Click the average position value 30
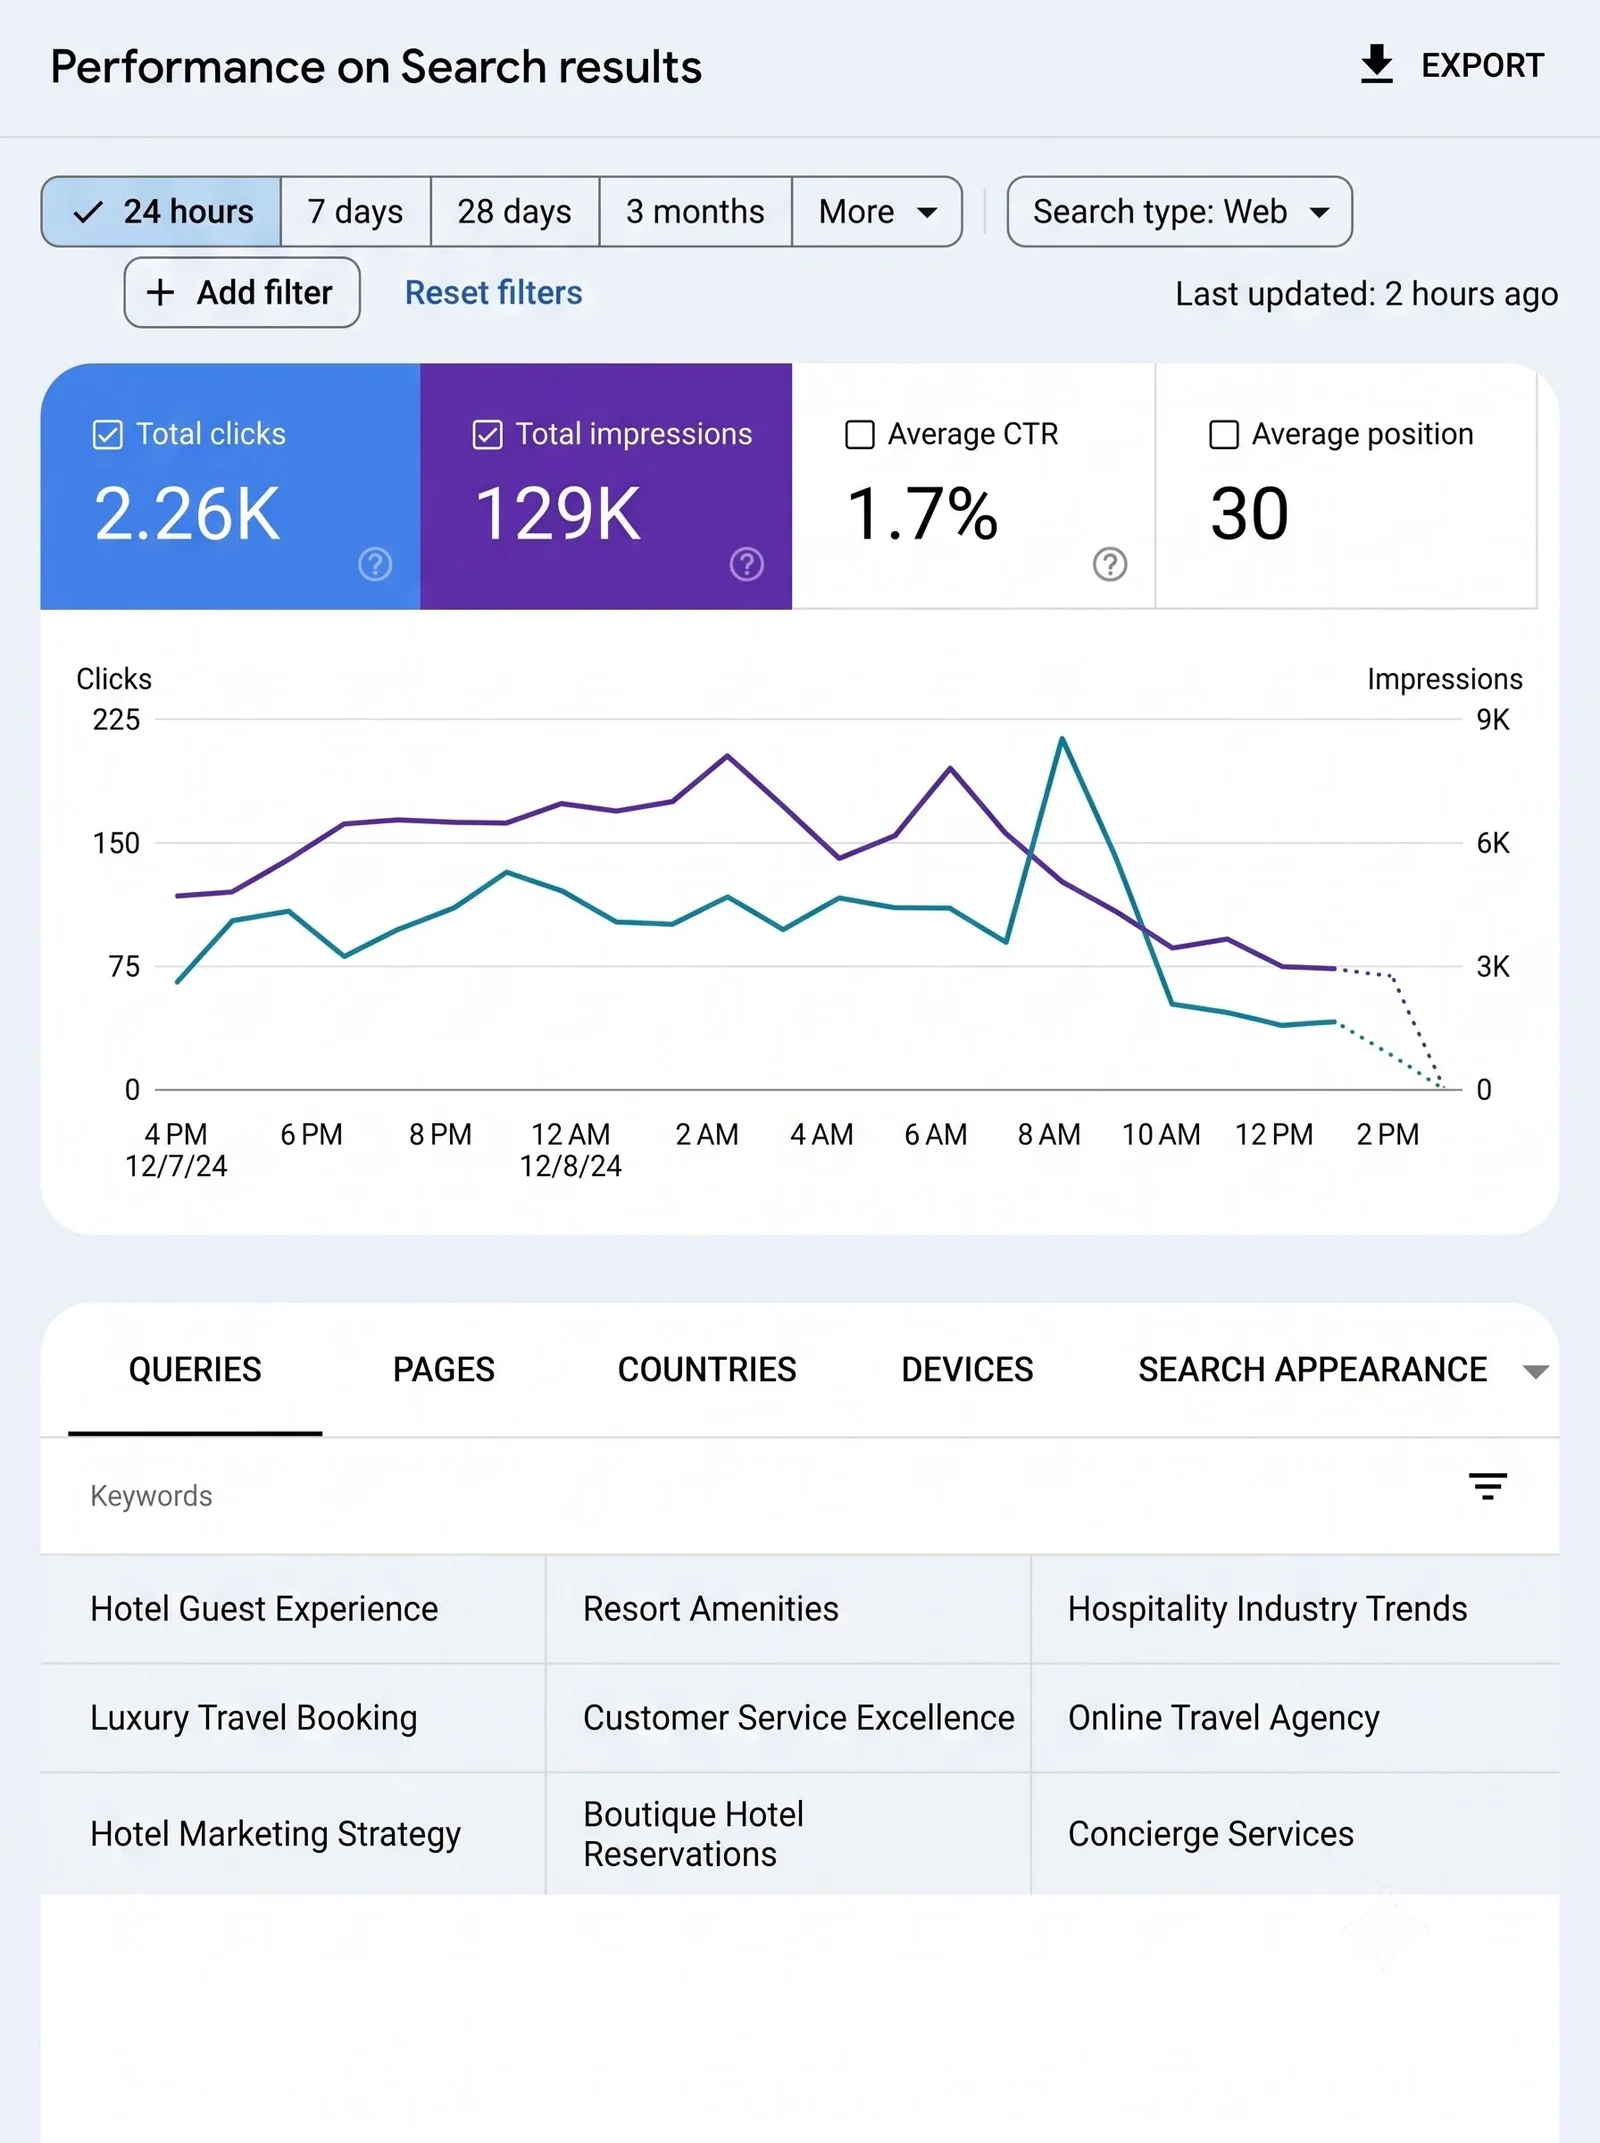The width and height of the screenshot is (1600, 2143). click(1249, 514)
